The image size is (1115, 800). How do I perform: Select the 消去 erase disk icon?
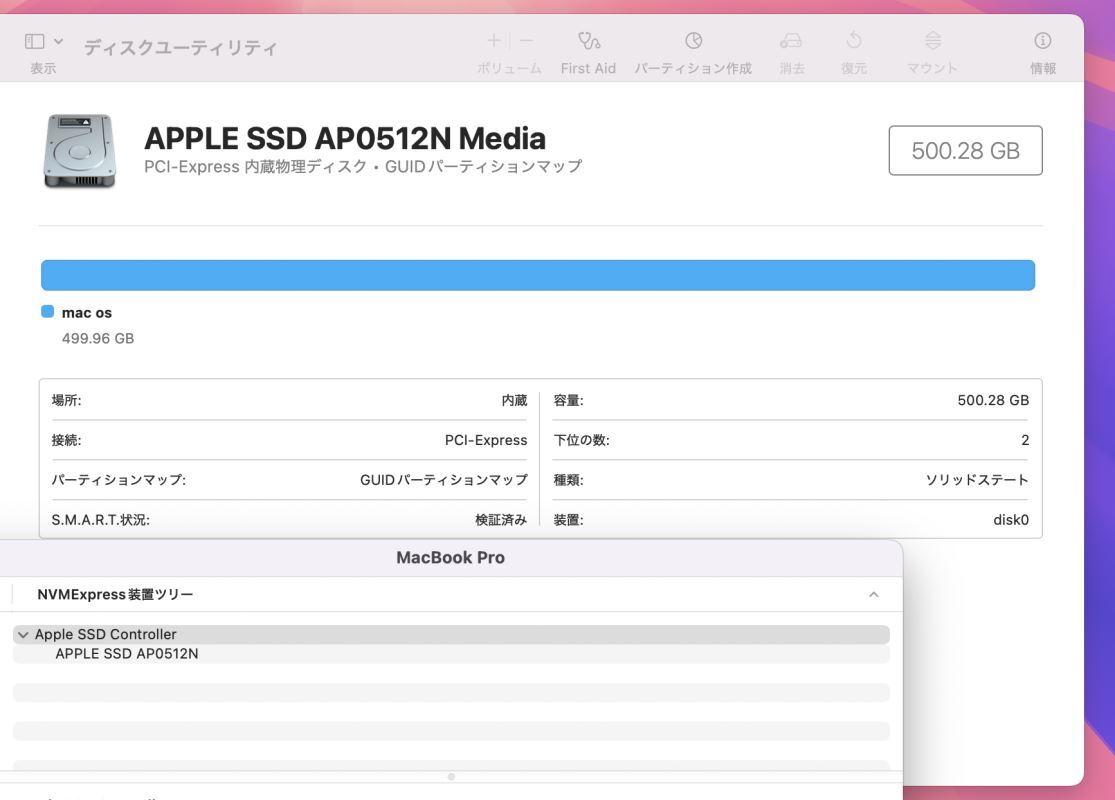pos(791,41)
